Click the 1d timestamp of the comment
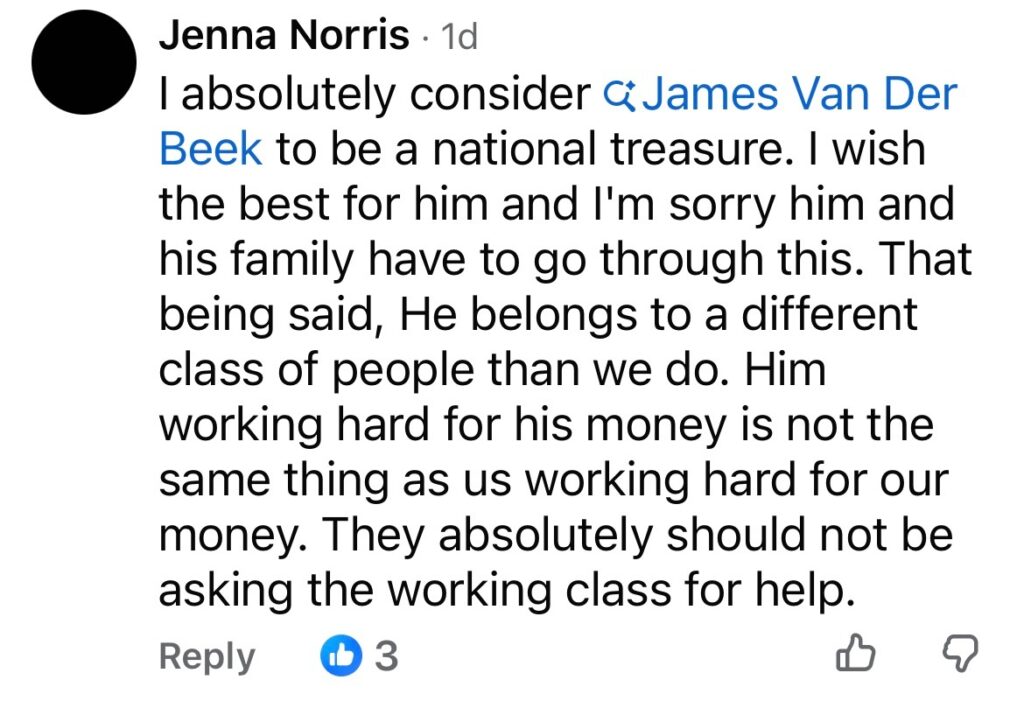Viewport: 1024px width, 701px height. pos(459,38)
